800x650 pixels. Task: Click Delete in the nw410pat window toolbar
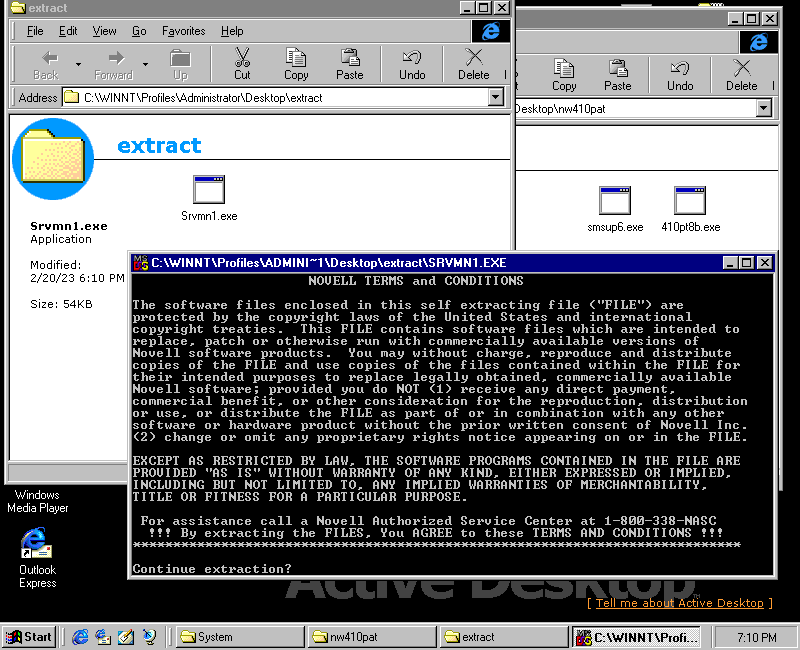click(x=741, y=76)
